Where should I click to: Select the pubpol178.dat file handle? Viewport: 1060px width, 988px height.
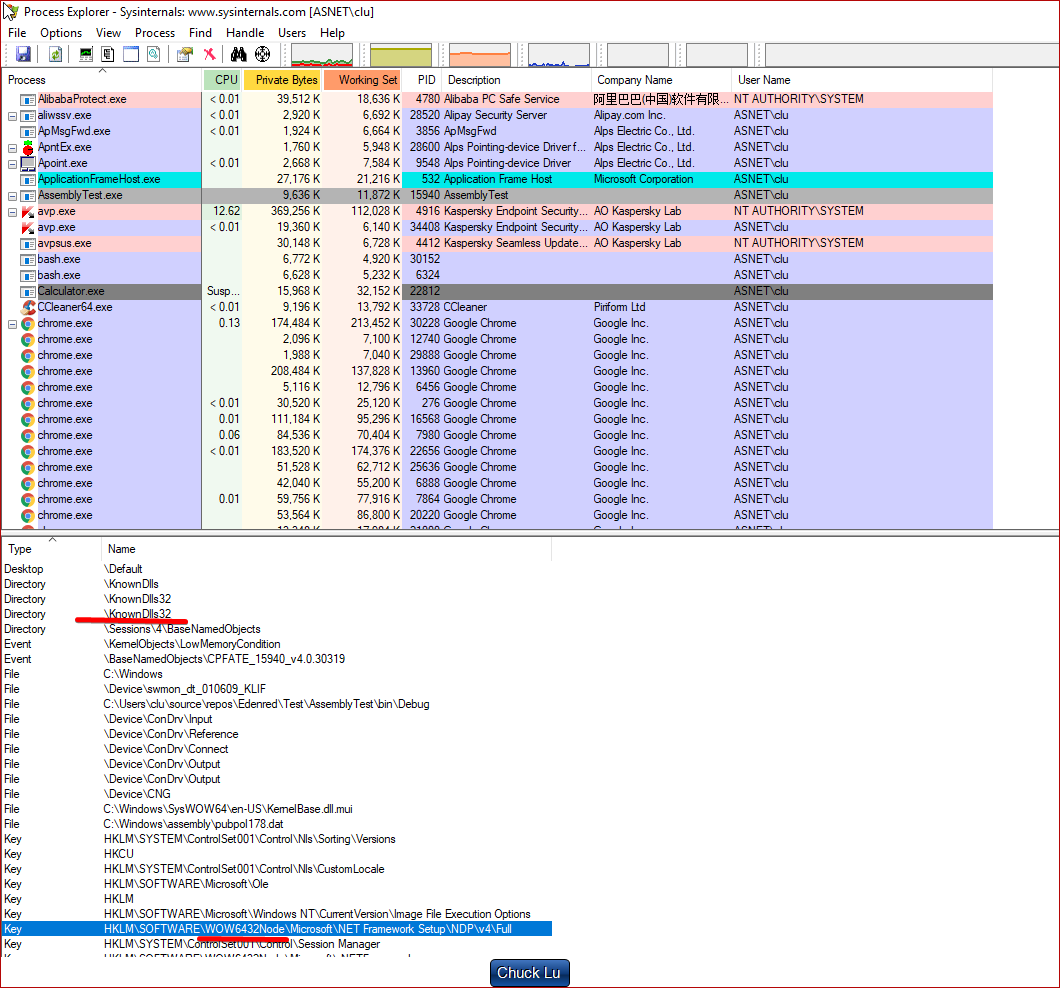point(277,824)
